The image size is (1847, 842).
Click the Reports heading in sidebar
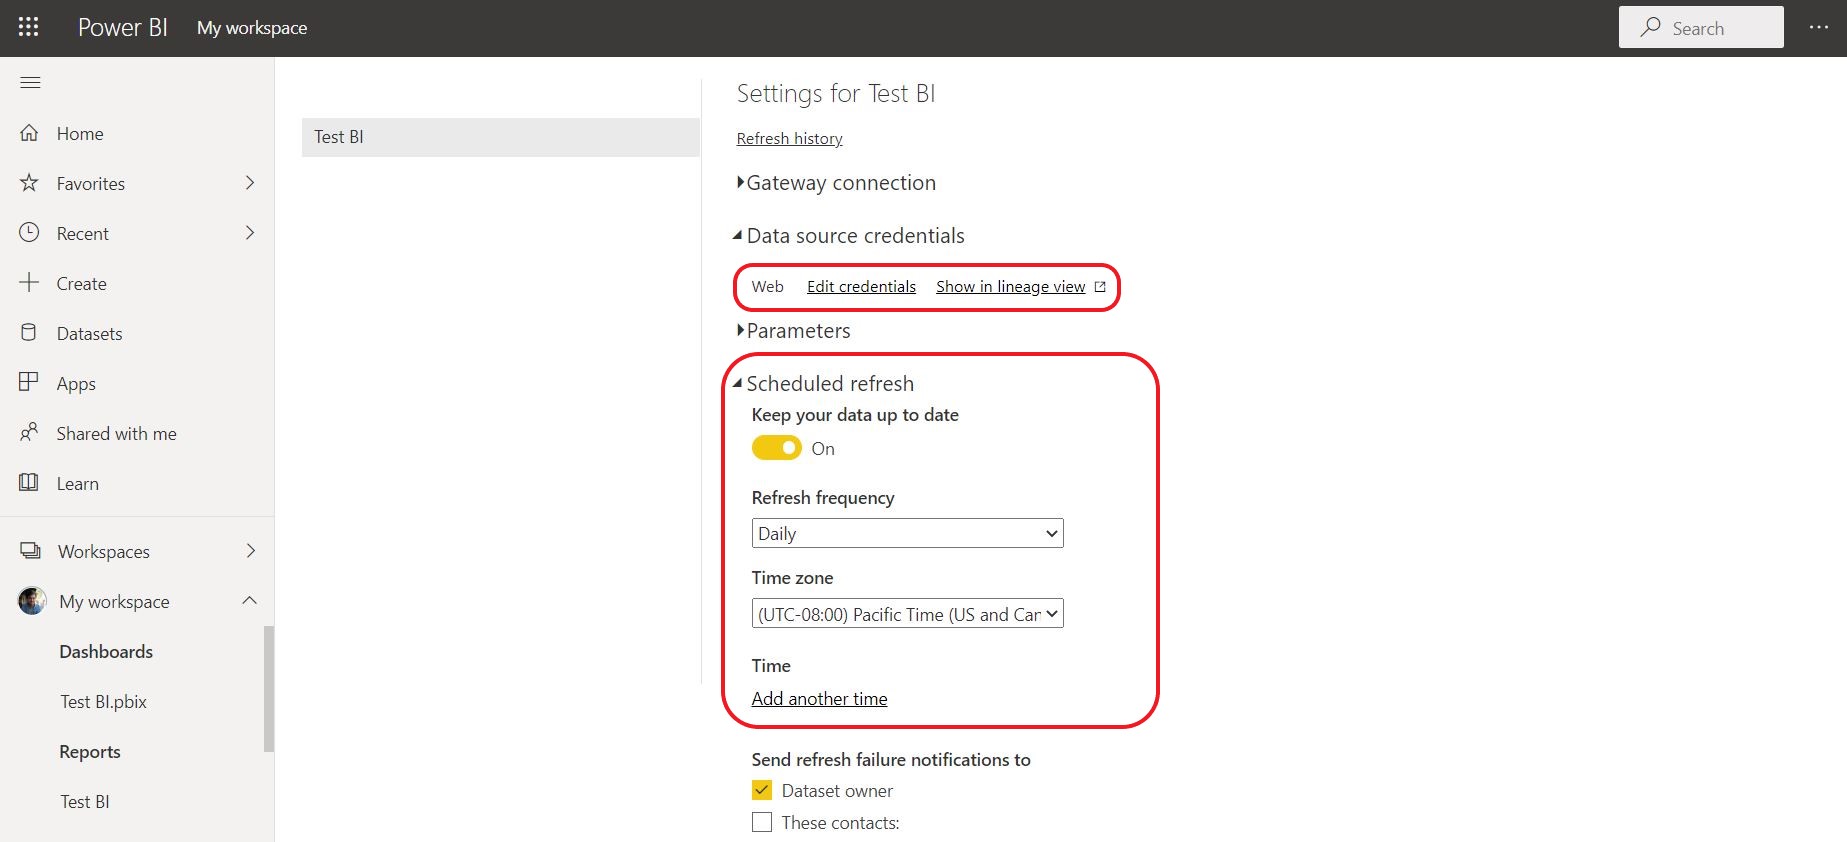pos(90,751)
